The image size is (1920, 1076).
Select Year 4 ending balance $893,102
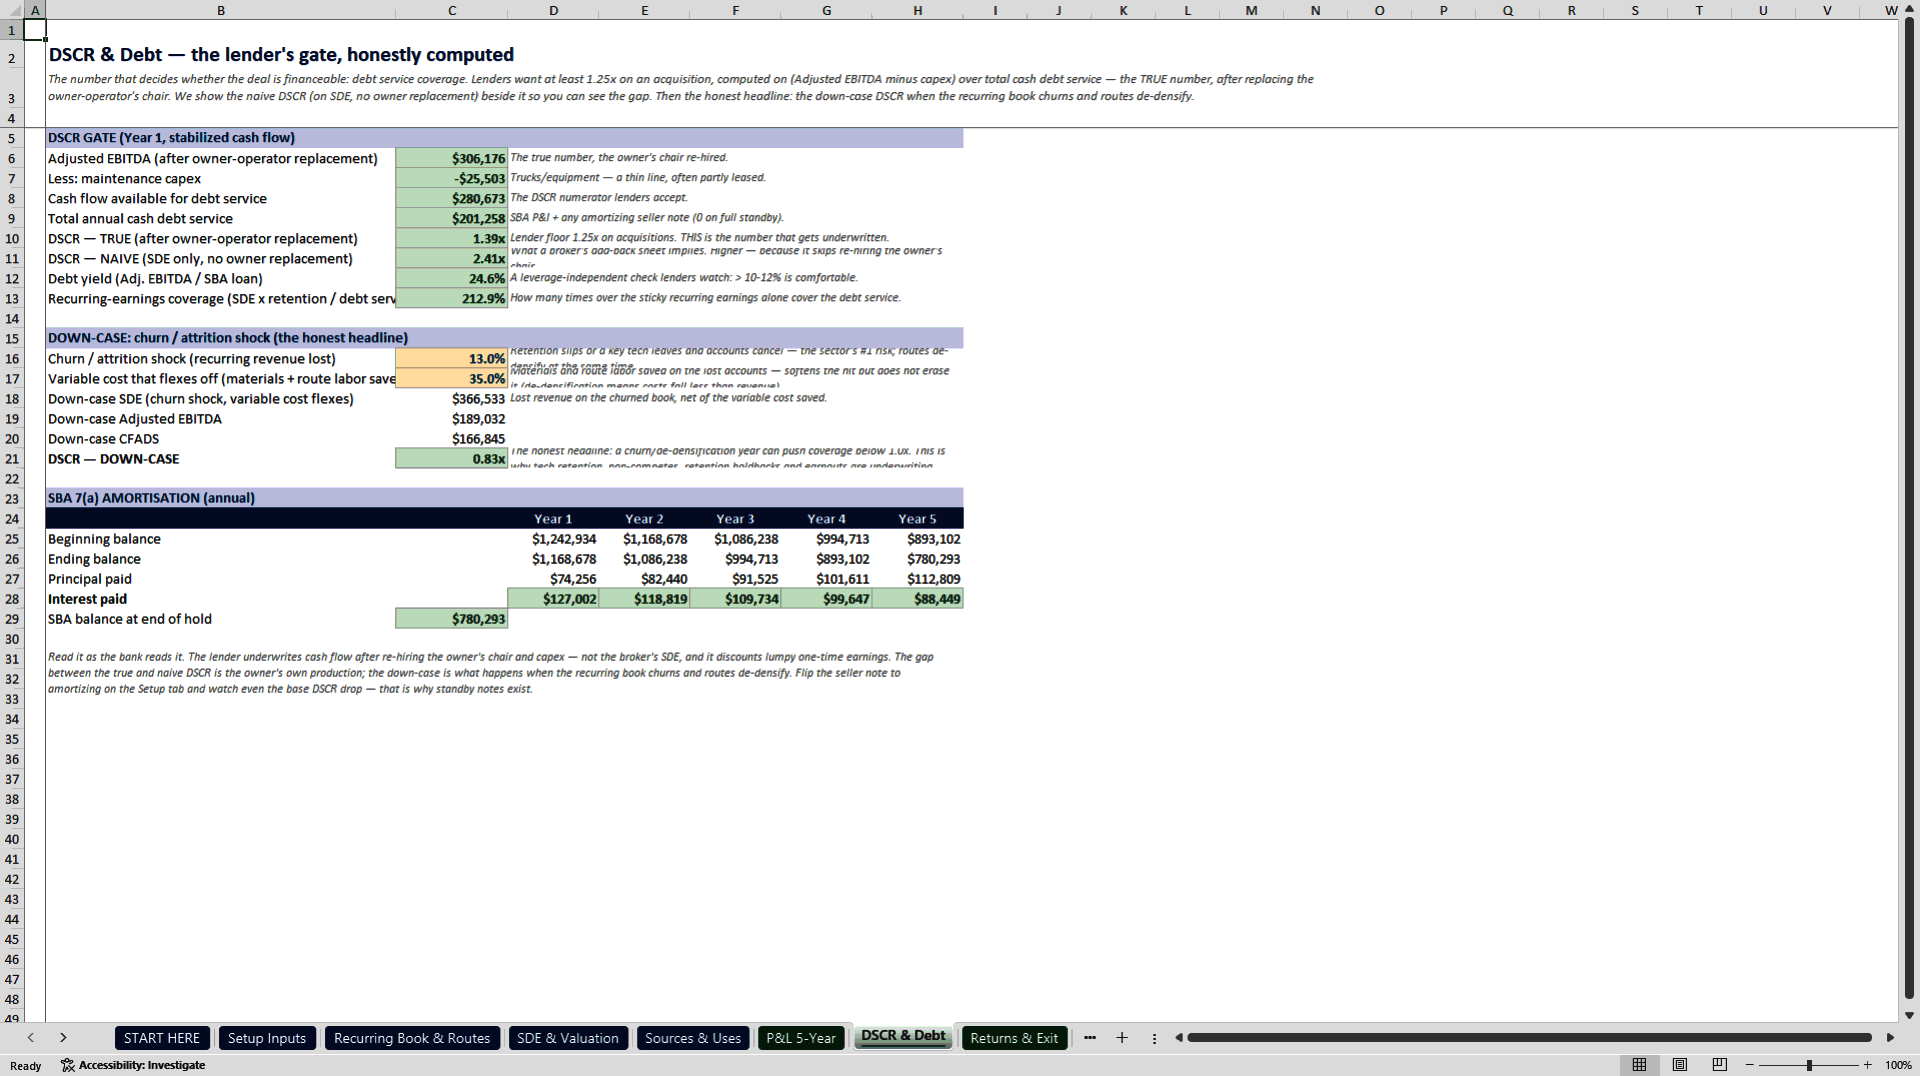pyautogui.click(x=827, y=559)
